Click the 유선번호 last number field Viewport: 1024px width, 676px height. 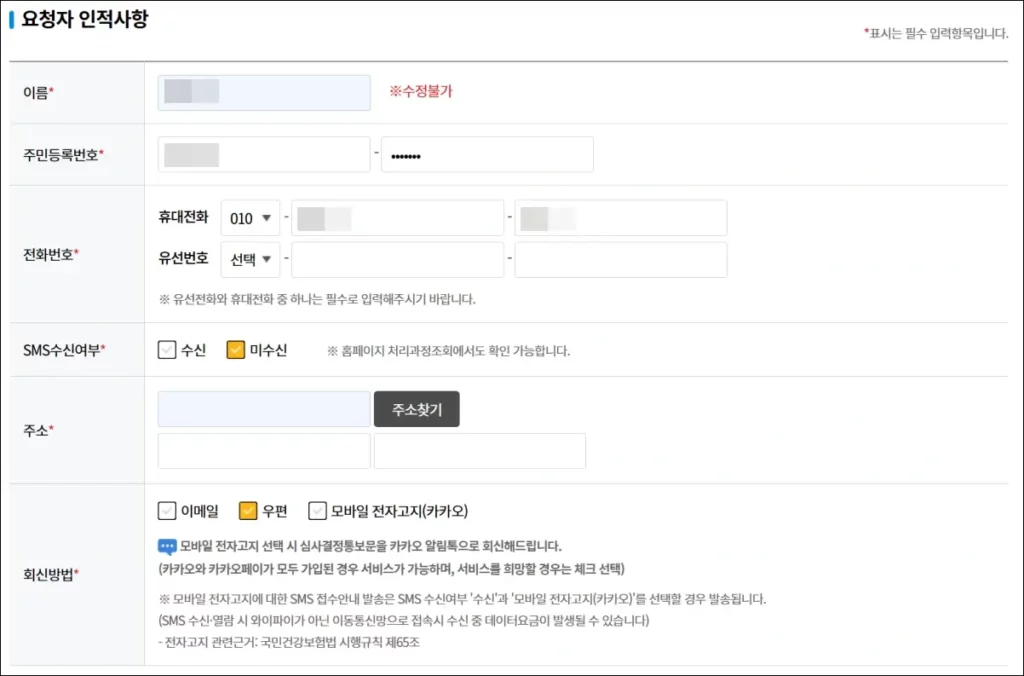tap(621, 260)
